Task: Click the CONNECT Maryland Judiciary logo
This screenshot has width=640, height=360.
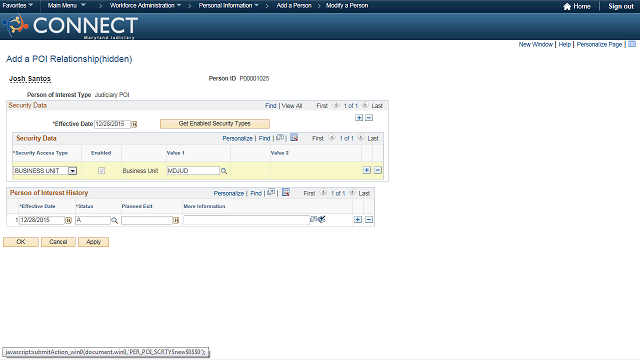Action: click(x=71, y=27)
